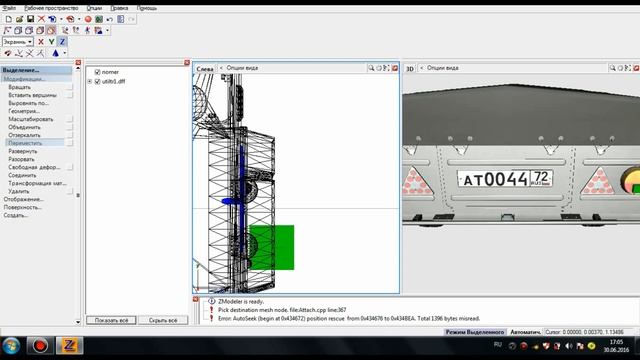
Task: Click the Undo arrow icon
Action: click(x=109, y=19)
